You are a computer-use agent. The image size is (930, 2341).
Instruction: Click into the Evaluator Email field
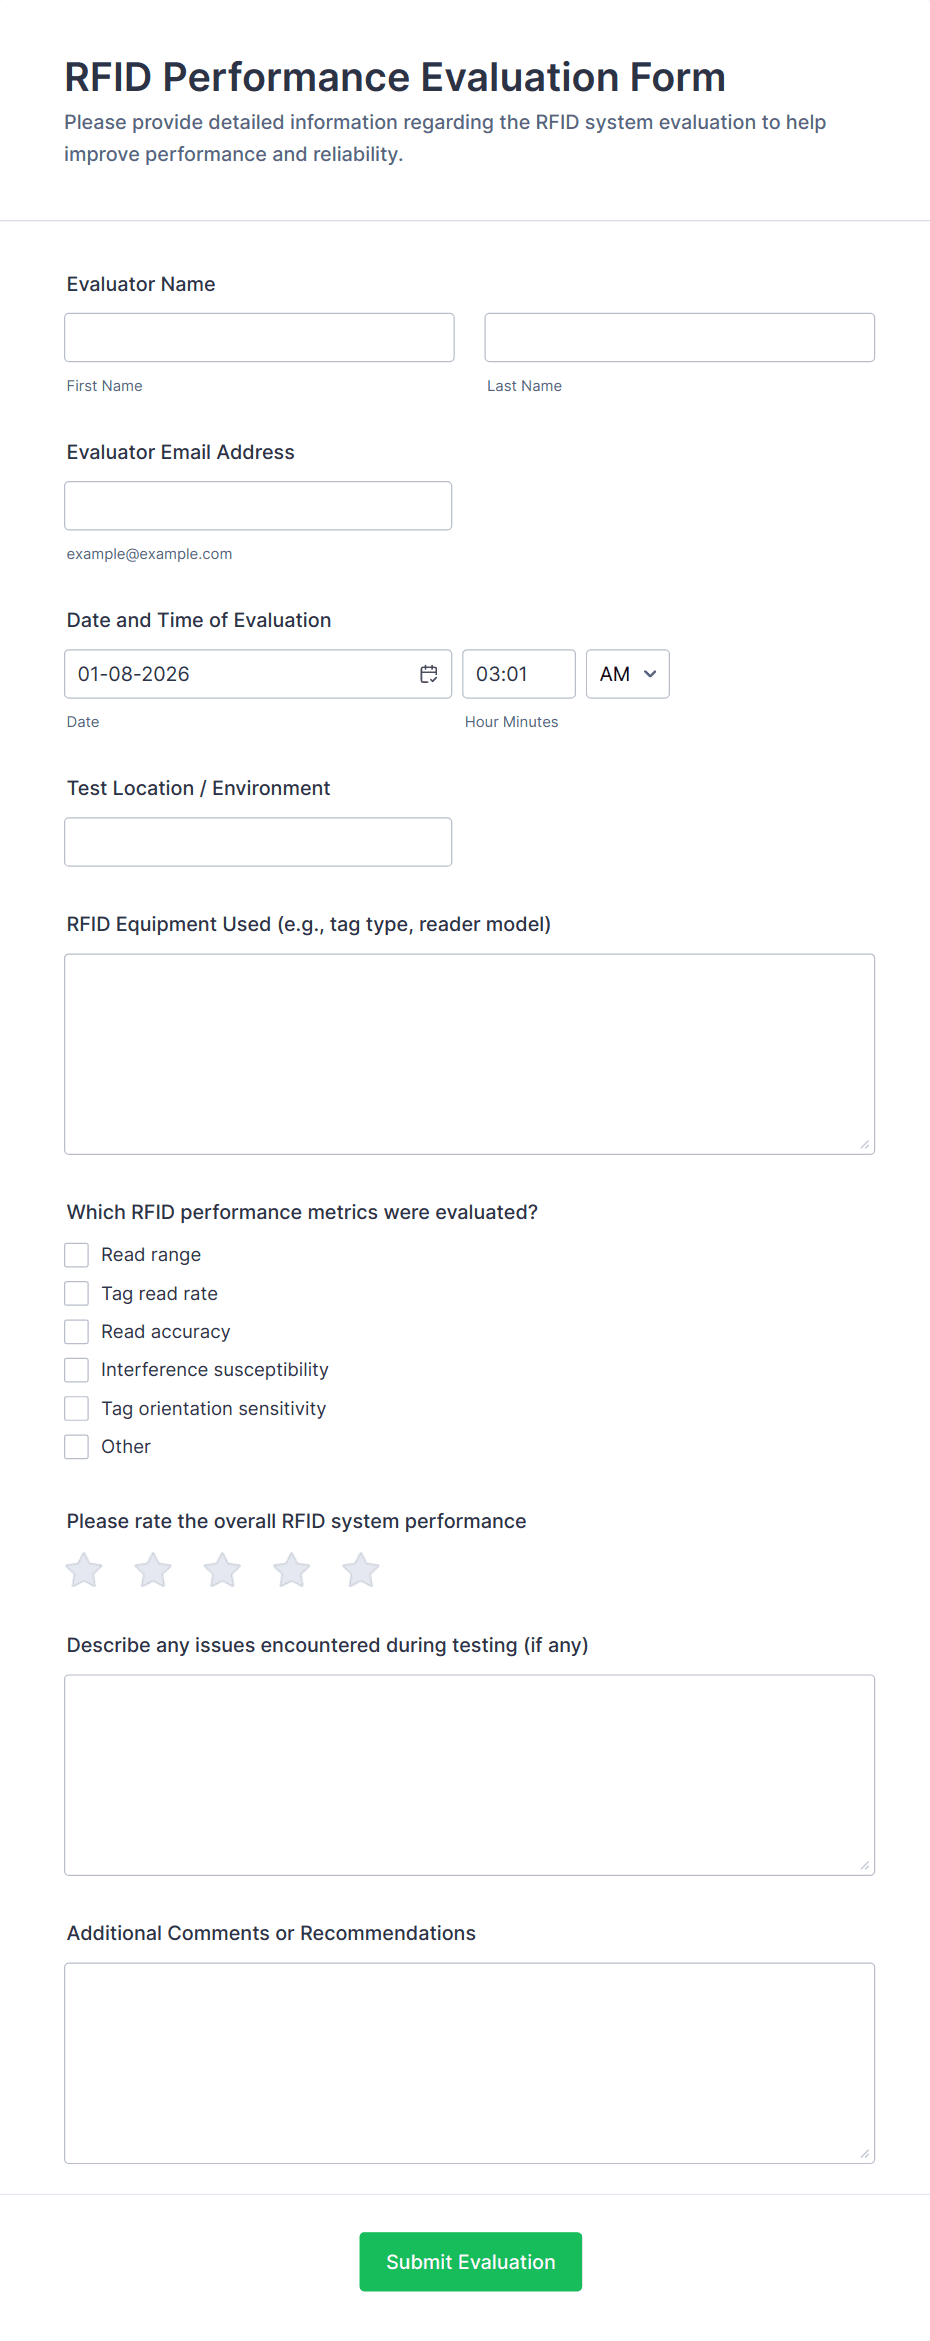pos(257,505)
